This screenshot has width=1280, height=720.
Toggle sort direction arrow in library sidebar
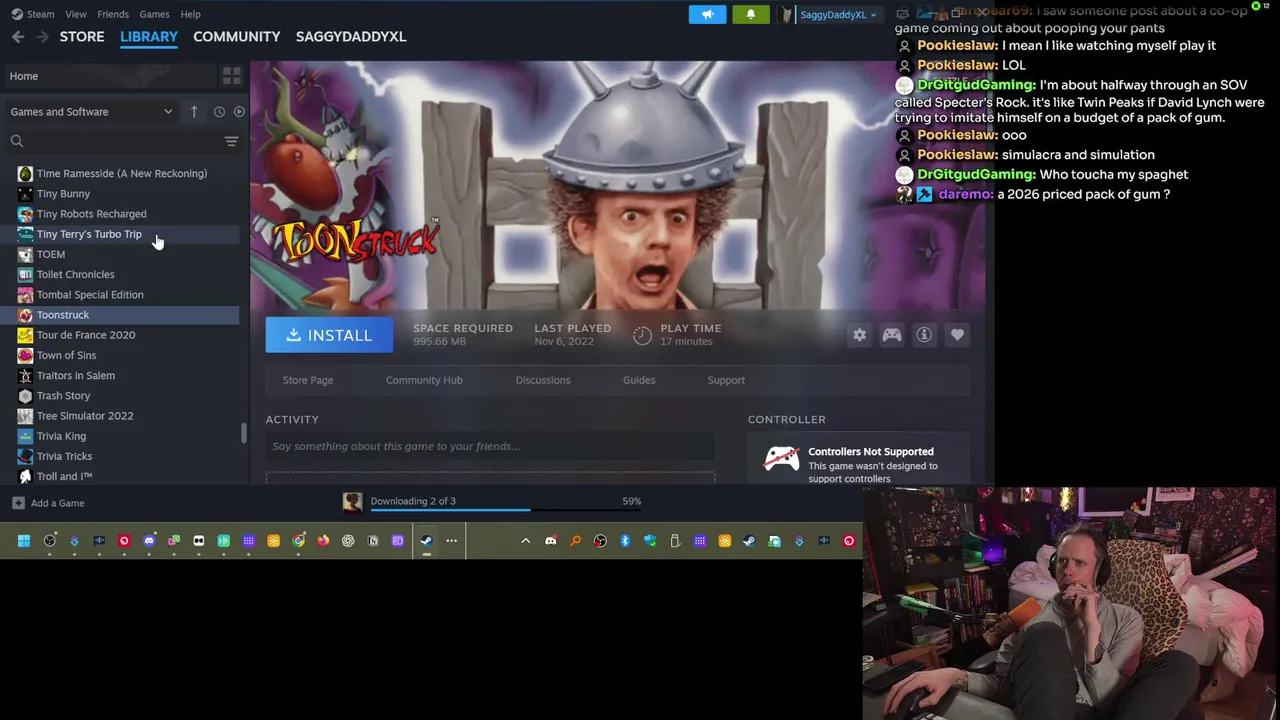click(x=194, y=111)
